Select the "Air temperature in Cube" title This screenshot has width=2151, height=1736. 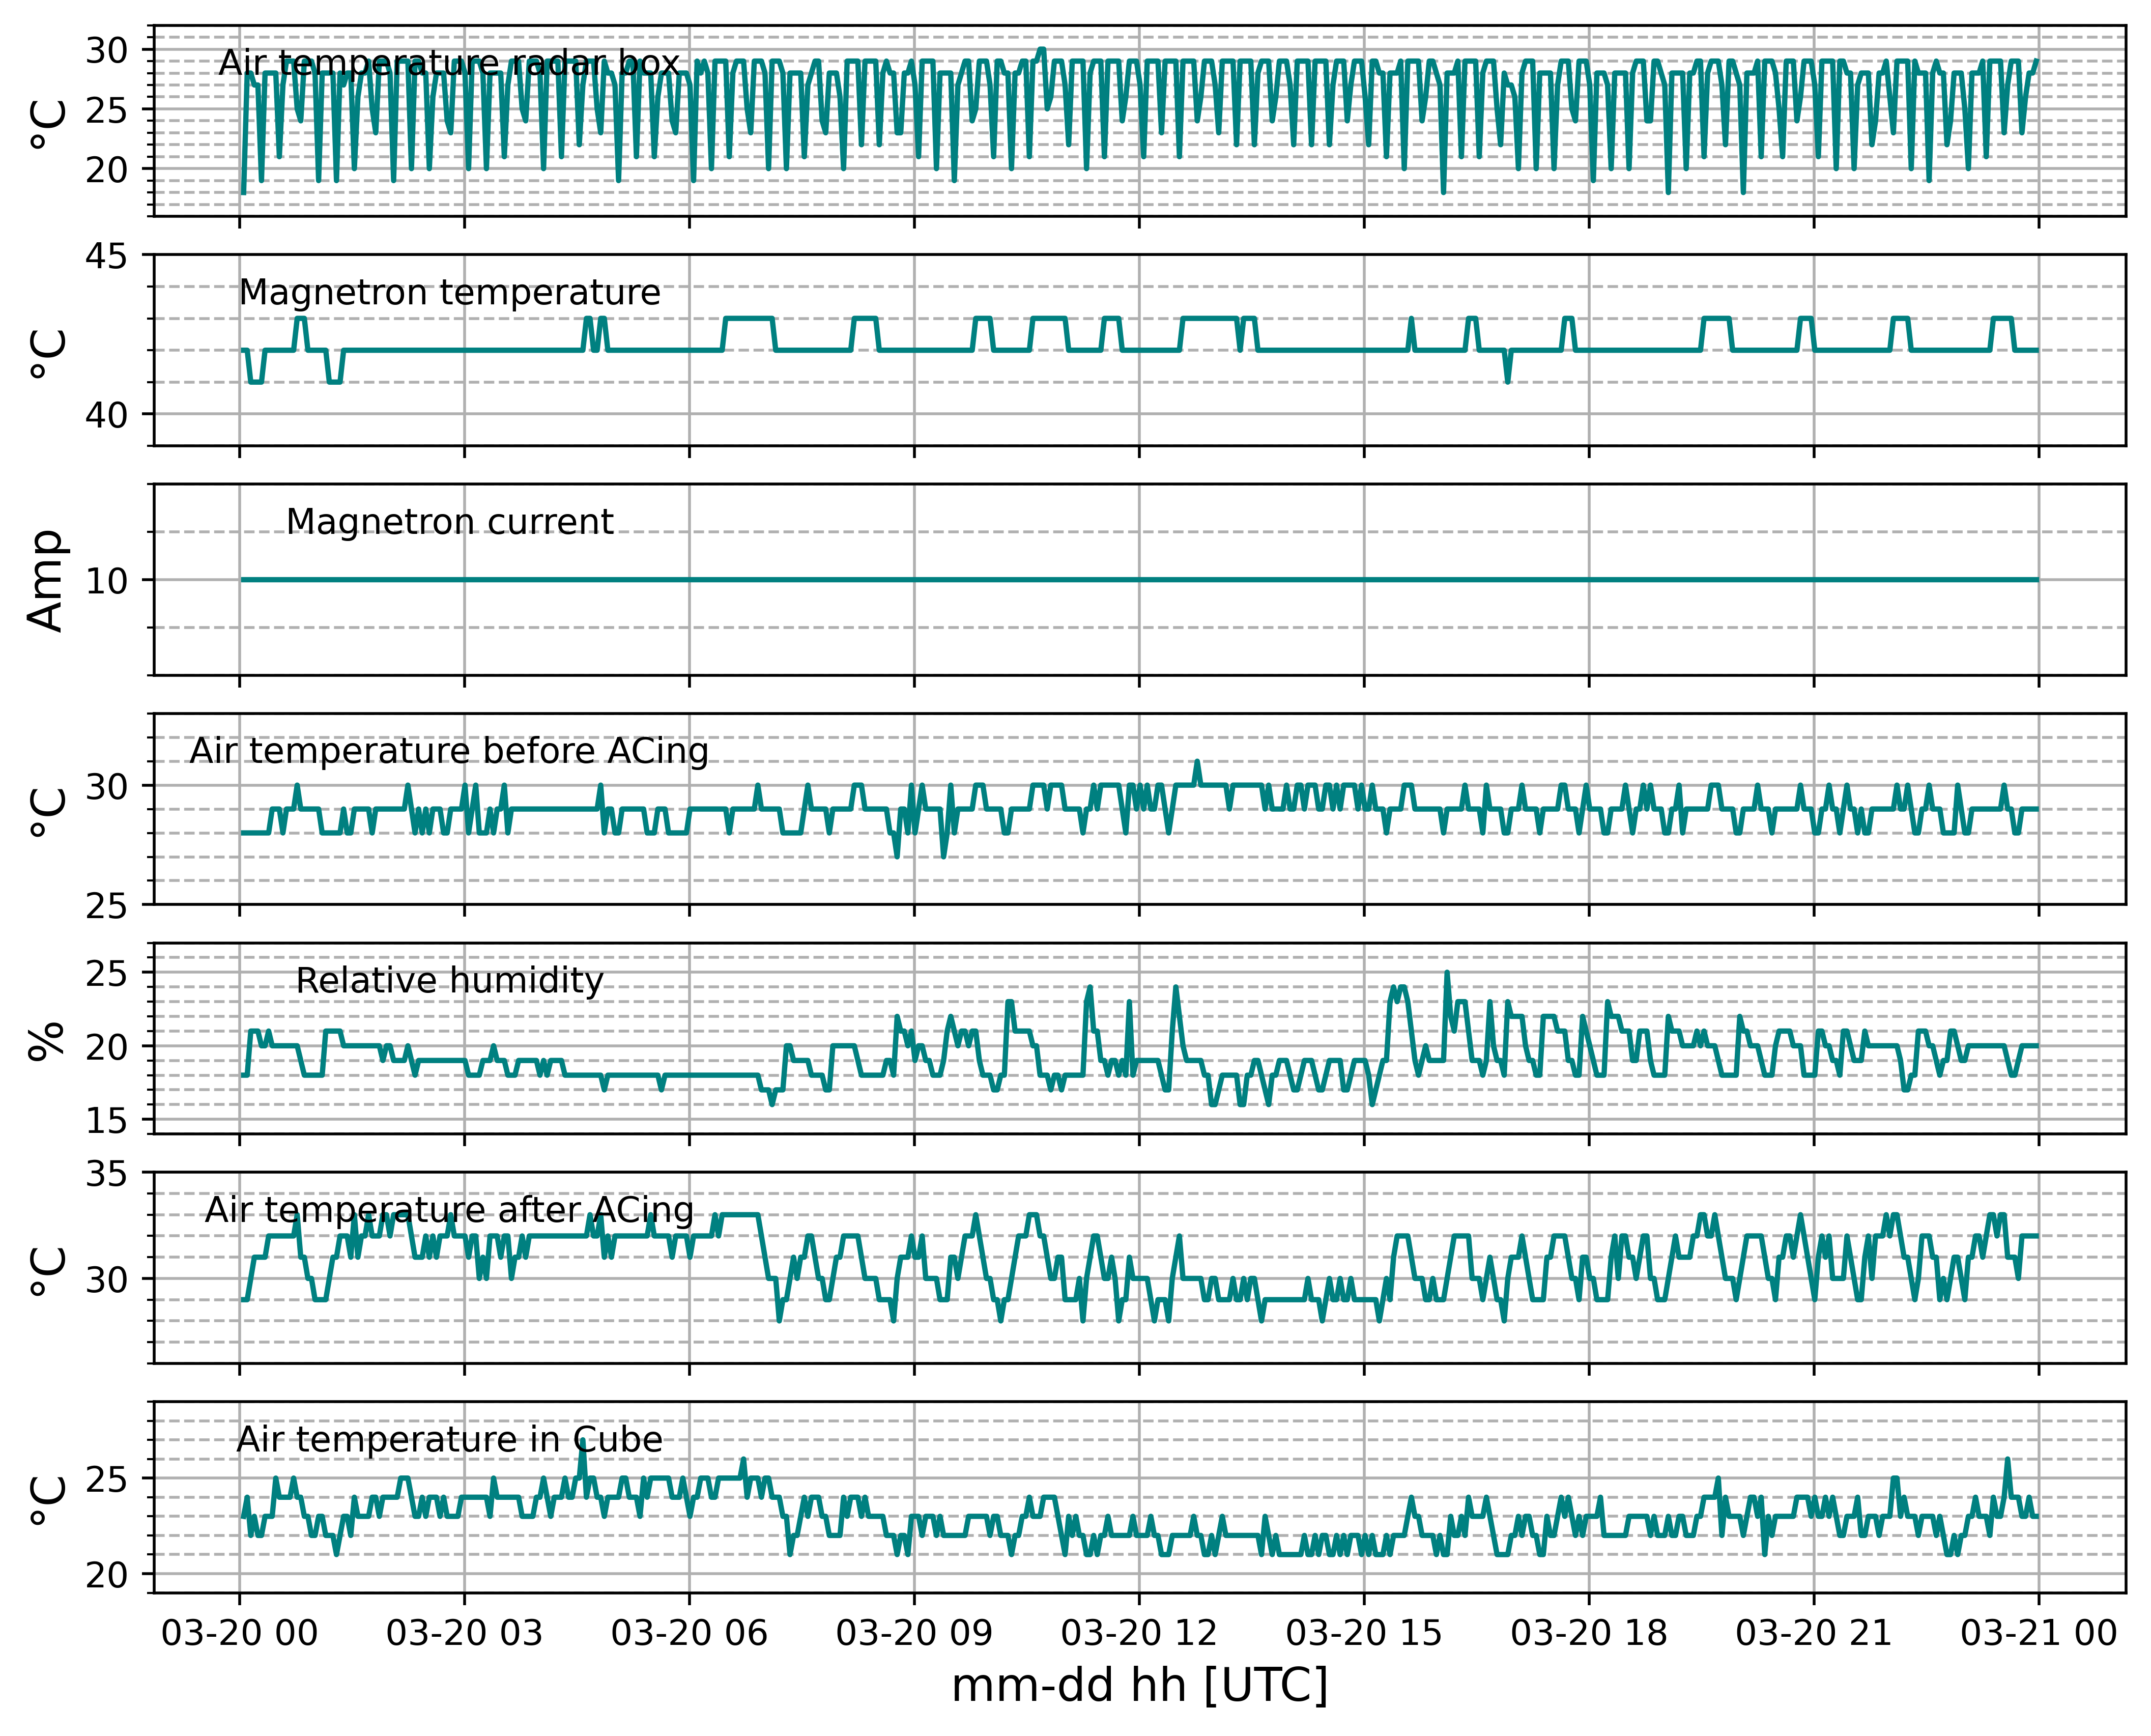[x=449, y=1439]
